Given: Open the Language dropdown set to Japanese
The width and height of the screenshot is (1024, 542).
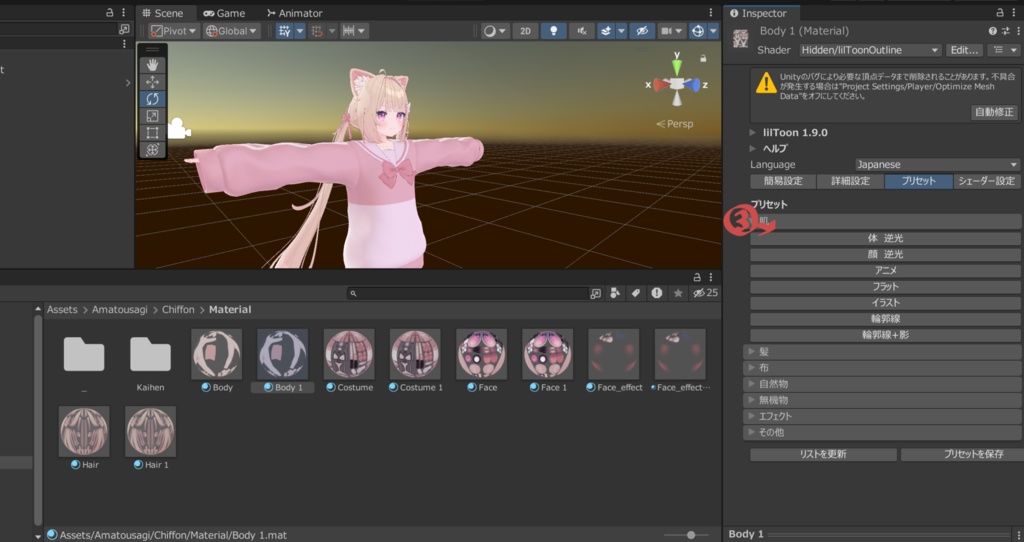Looking at the screenshot, I should pyautogui.click(x=937, y=165).
